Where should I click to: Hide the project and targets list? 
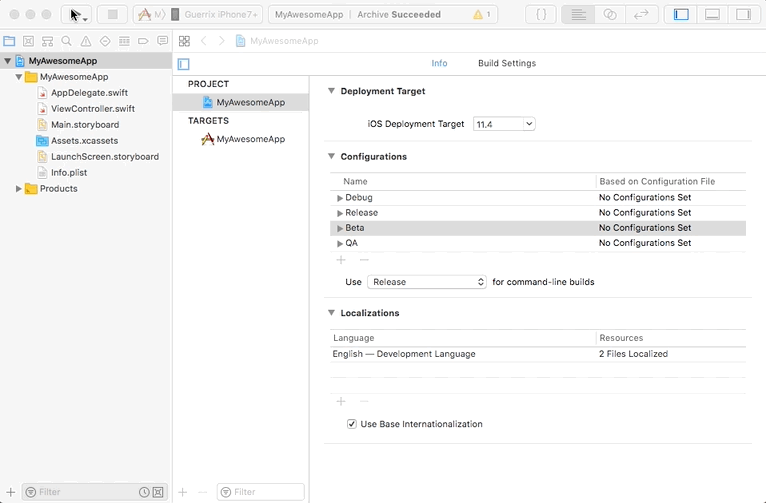pyautogui.click(x=184, y=64)
